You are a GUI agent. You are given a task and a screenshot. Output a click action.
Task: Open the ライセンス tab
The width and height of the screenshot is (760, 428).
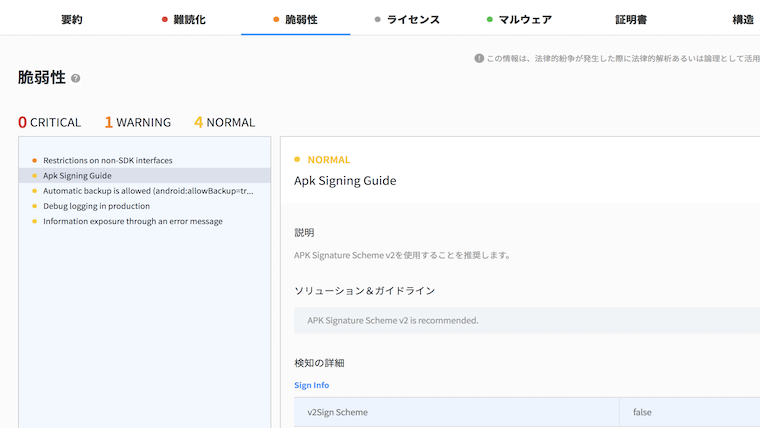click(x=407, y=19)
